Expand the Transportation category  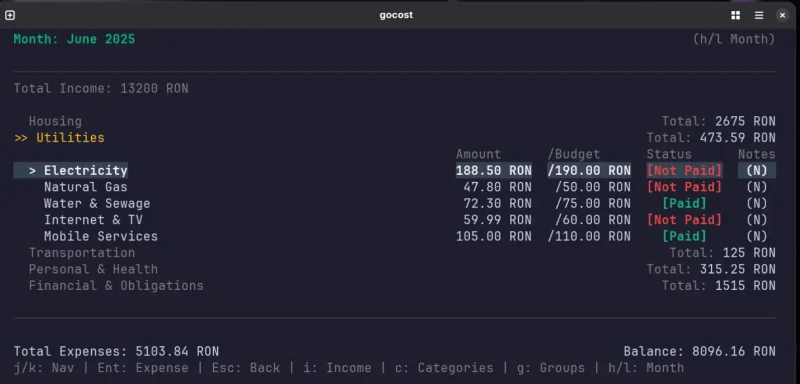point(82,253)
